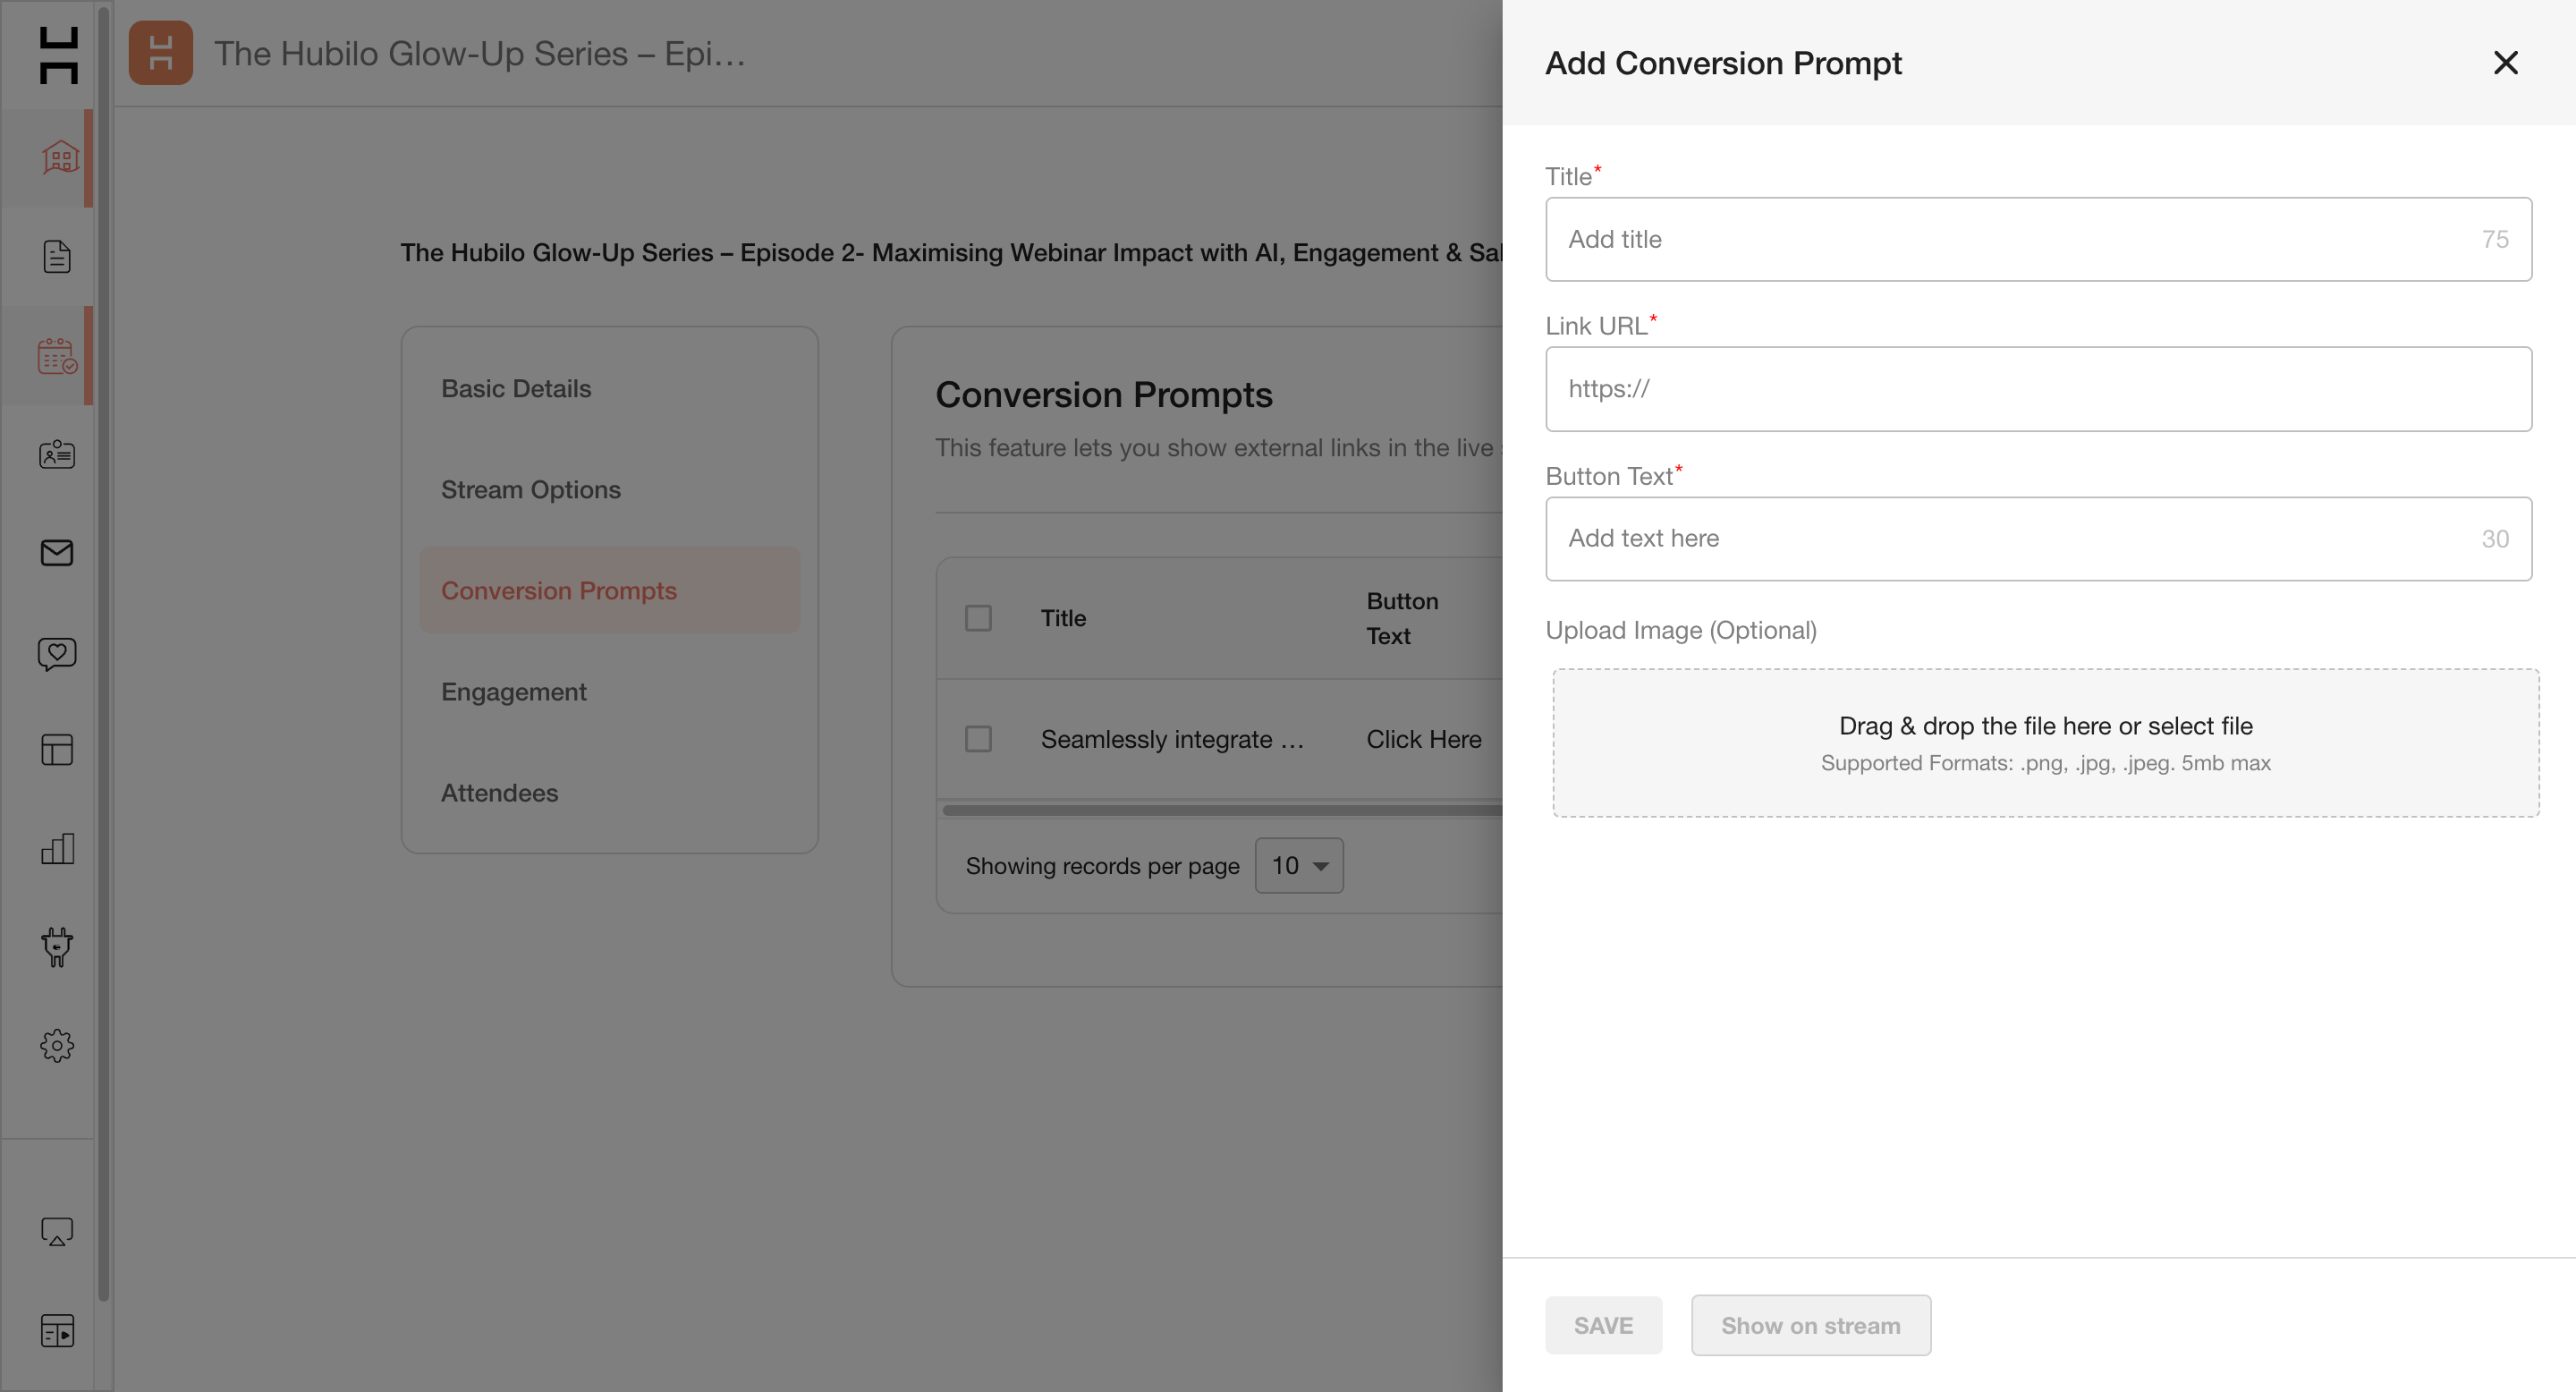This screenshot has height=1392, width=2576.
Task: Click the event title in the top bar
Action: click(x=480, y=53)
